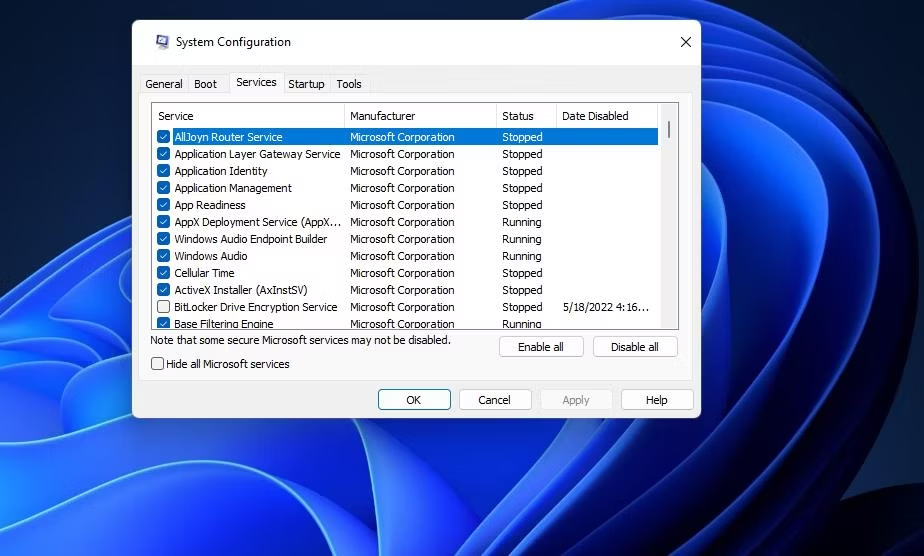Click the System Configuration title bar icon

coord(161,42)
